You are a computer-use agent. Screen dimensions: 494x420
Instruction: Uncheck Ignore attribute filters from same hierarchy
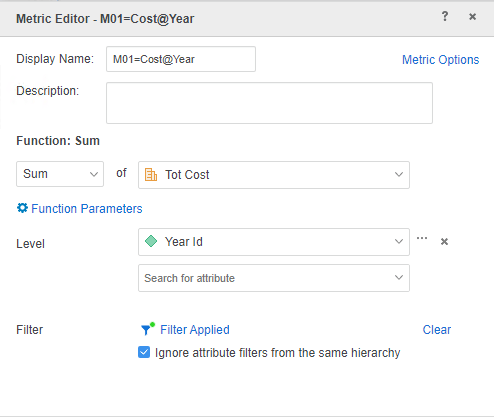tap(144, 352)
